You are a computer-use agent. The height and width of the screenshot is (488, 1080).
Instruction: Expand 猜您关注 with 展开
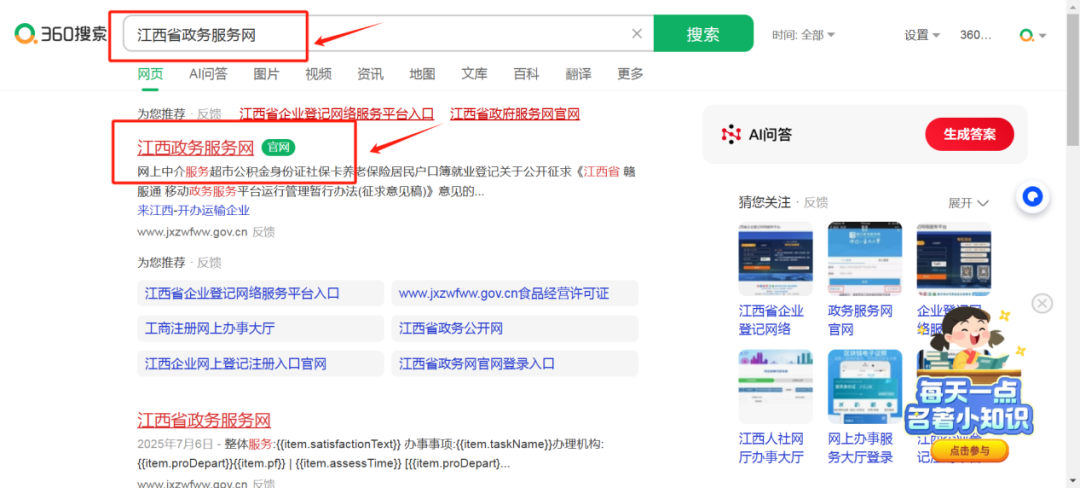968,203
